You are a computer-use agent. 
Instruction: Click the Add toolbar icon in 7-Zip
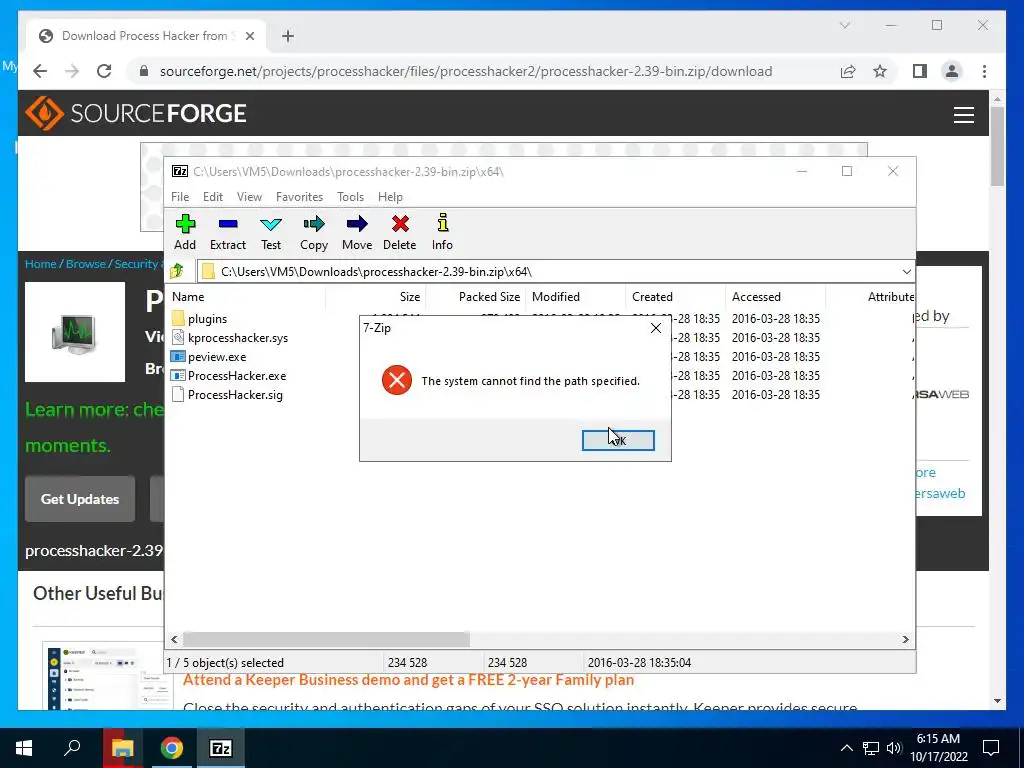click(x=185, y=224)
